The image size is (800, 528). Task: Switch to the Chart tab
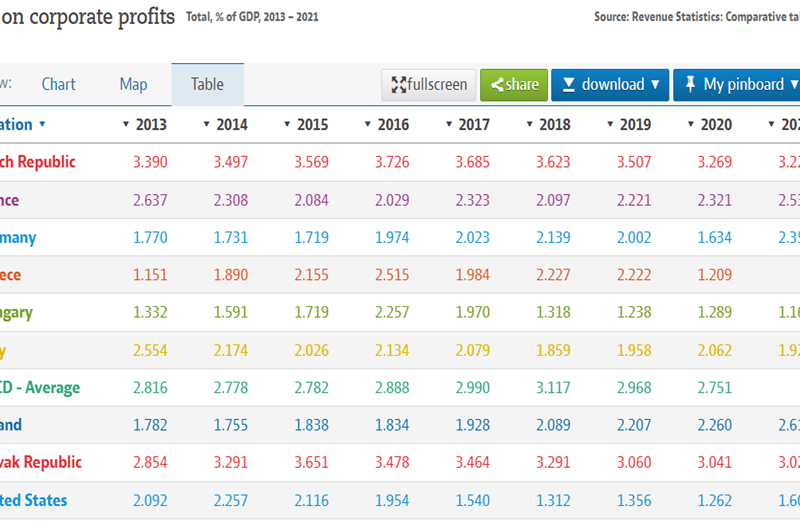point(58,85)
